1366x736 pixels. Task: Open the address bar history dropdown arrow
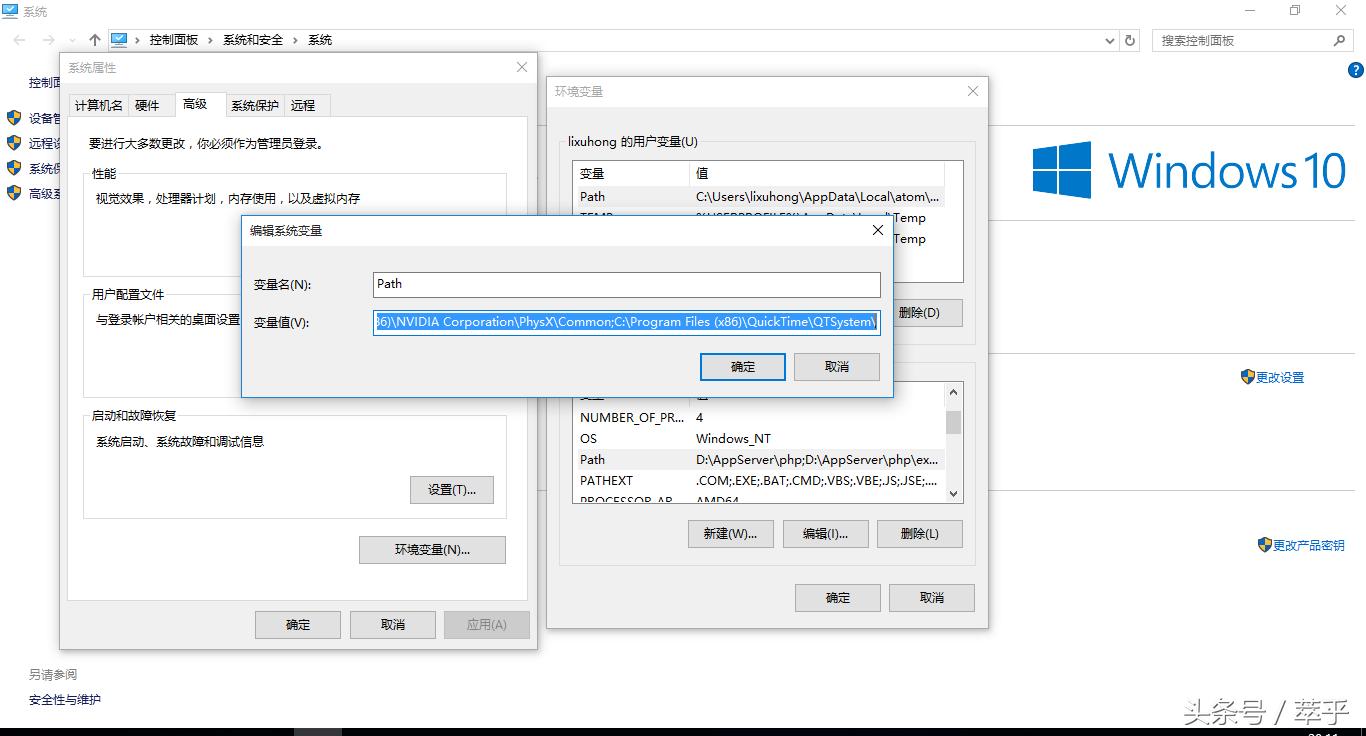tap(1108, 40)
